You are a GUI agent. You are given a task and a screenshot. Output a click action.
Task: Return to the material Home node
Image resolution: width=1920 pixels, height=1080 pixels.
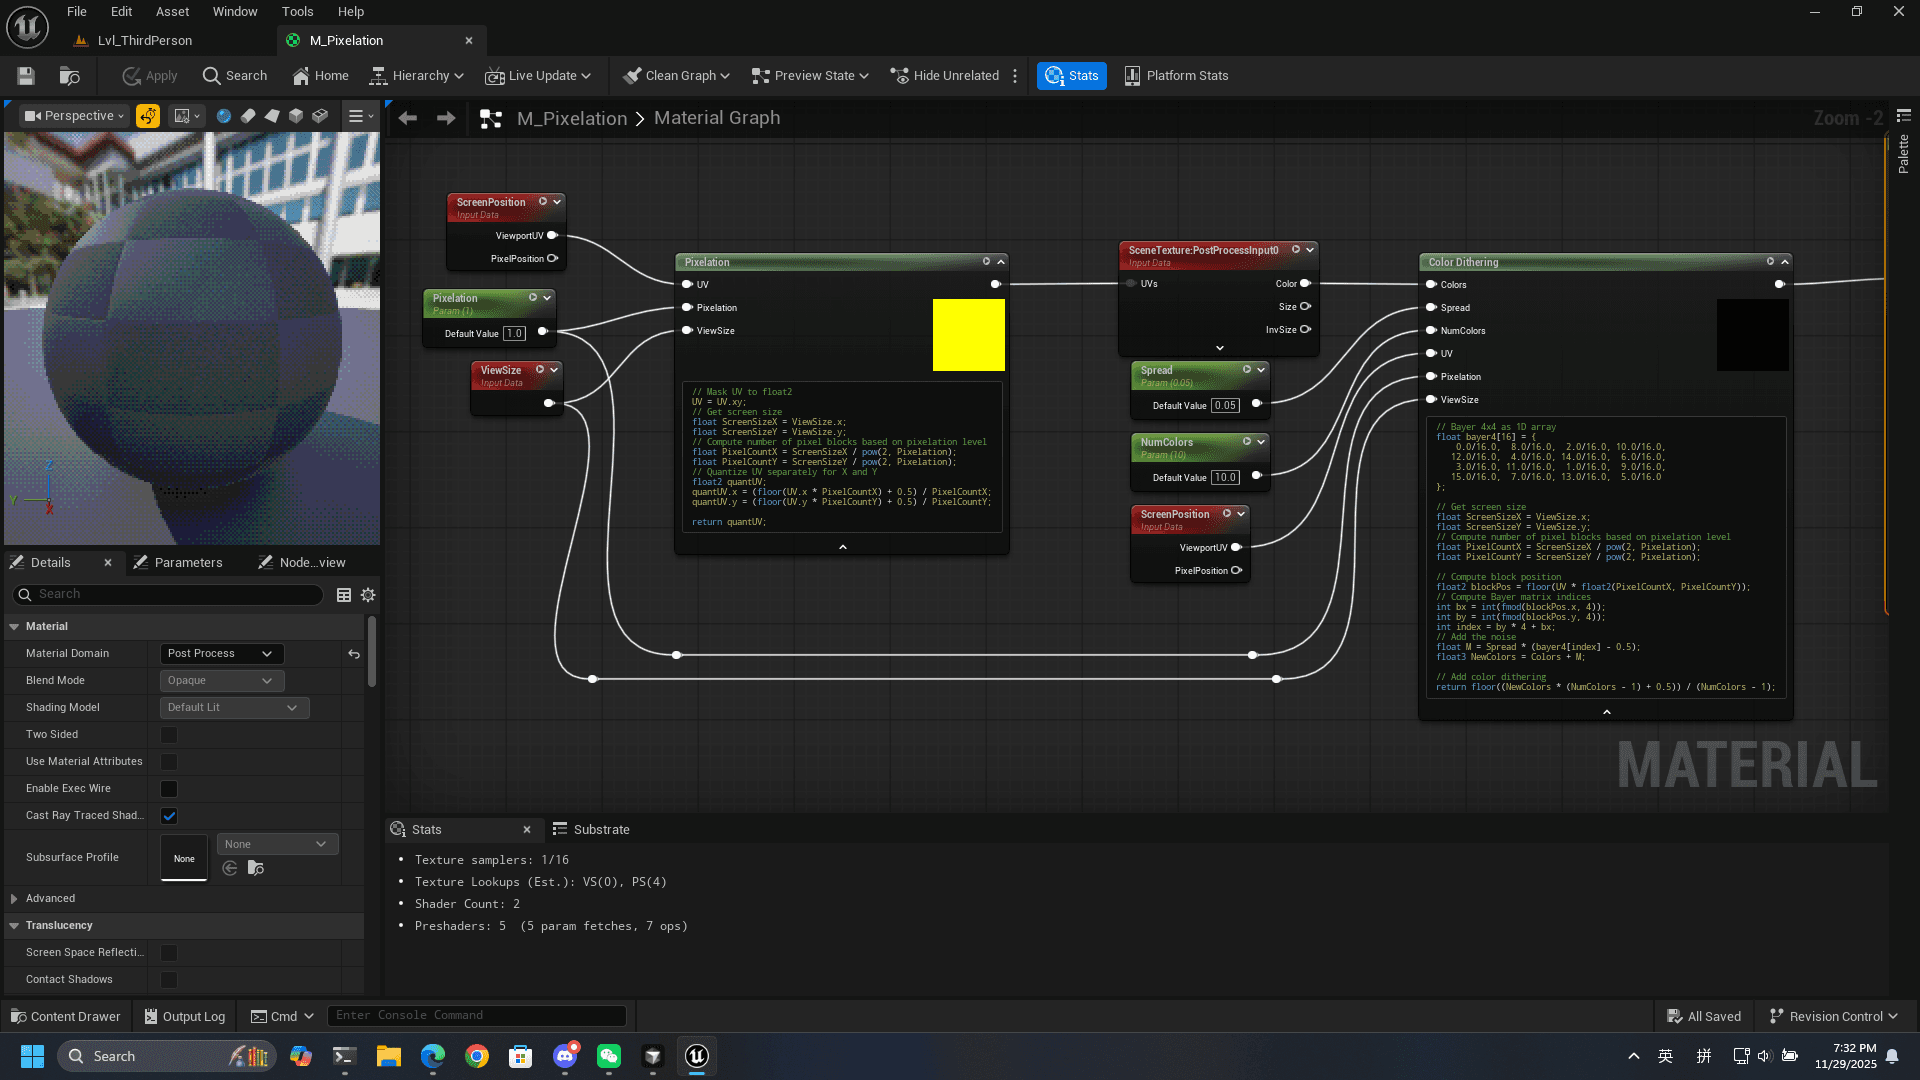(319, 75)
